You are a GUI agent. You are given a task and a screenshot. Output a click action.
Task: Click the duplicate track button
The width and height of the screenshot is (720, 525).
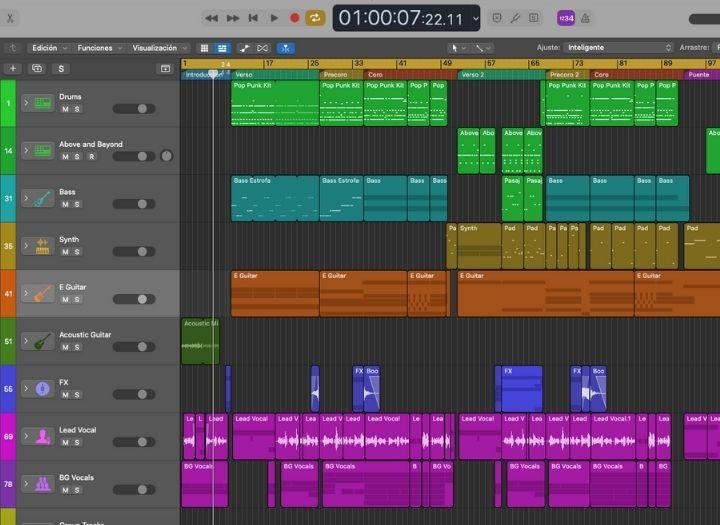pos(37,68)
